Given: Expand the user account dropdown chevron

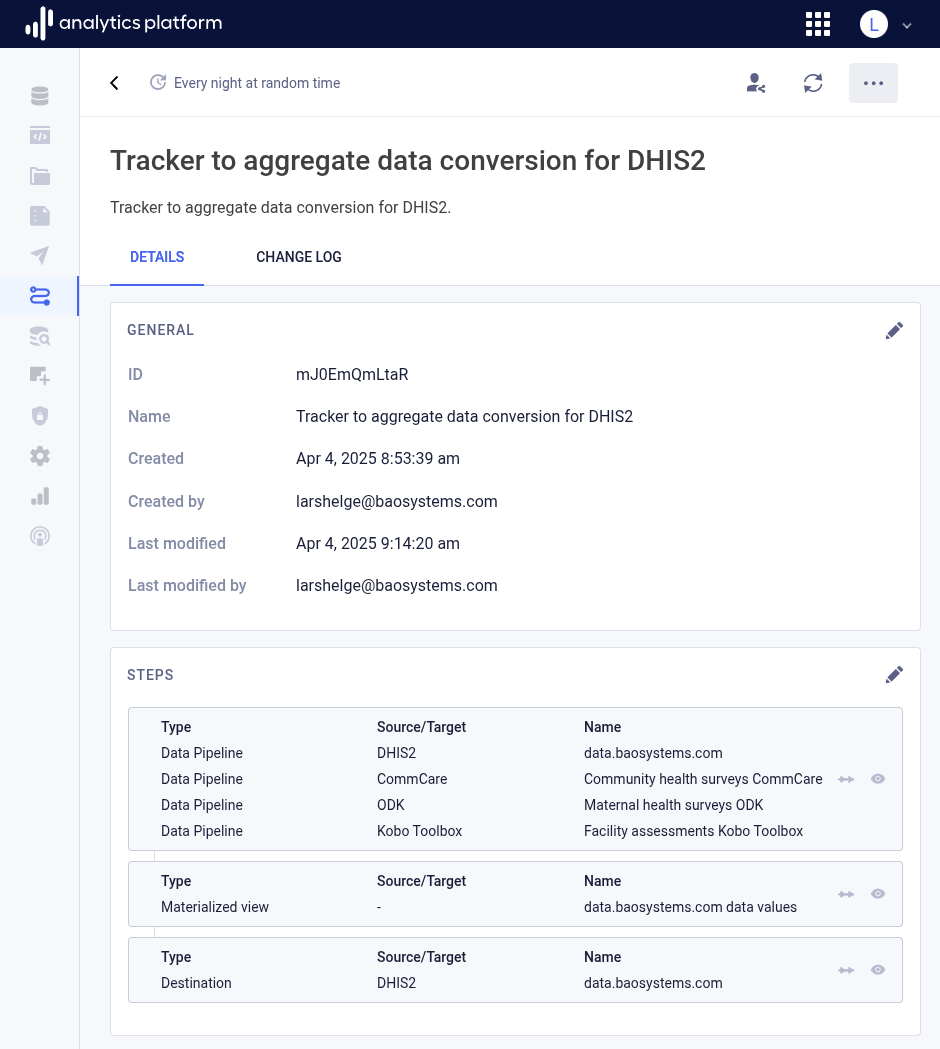Looking at the screenshot, I should click(907, 25).
